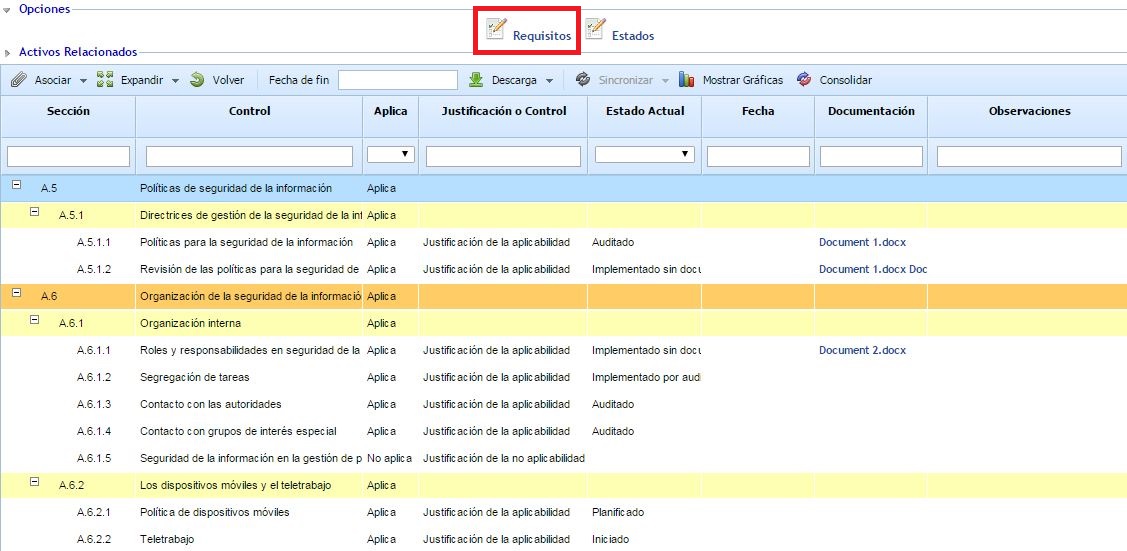1127x551 pixels.
Task: Click the Descarga download icon
Action: pyautogui.click(x=477, y=80)
